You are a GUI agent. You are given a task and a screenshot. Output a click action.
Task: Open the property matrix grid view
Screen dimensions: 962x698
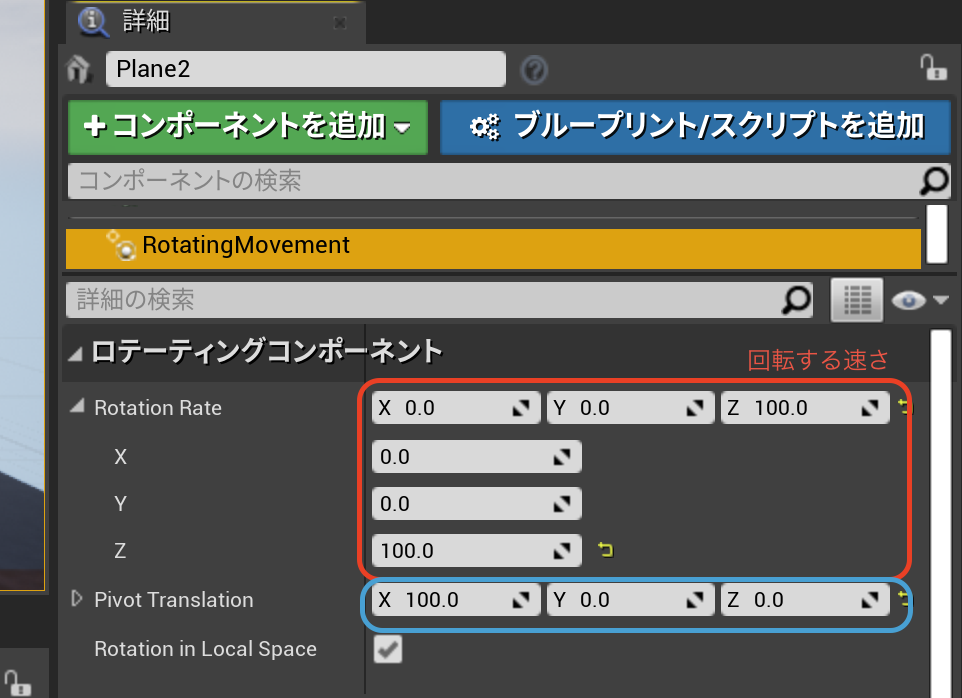tap(856, 299)
